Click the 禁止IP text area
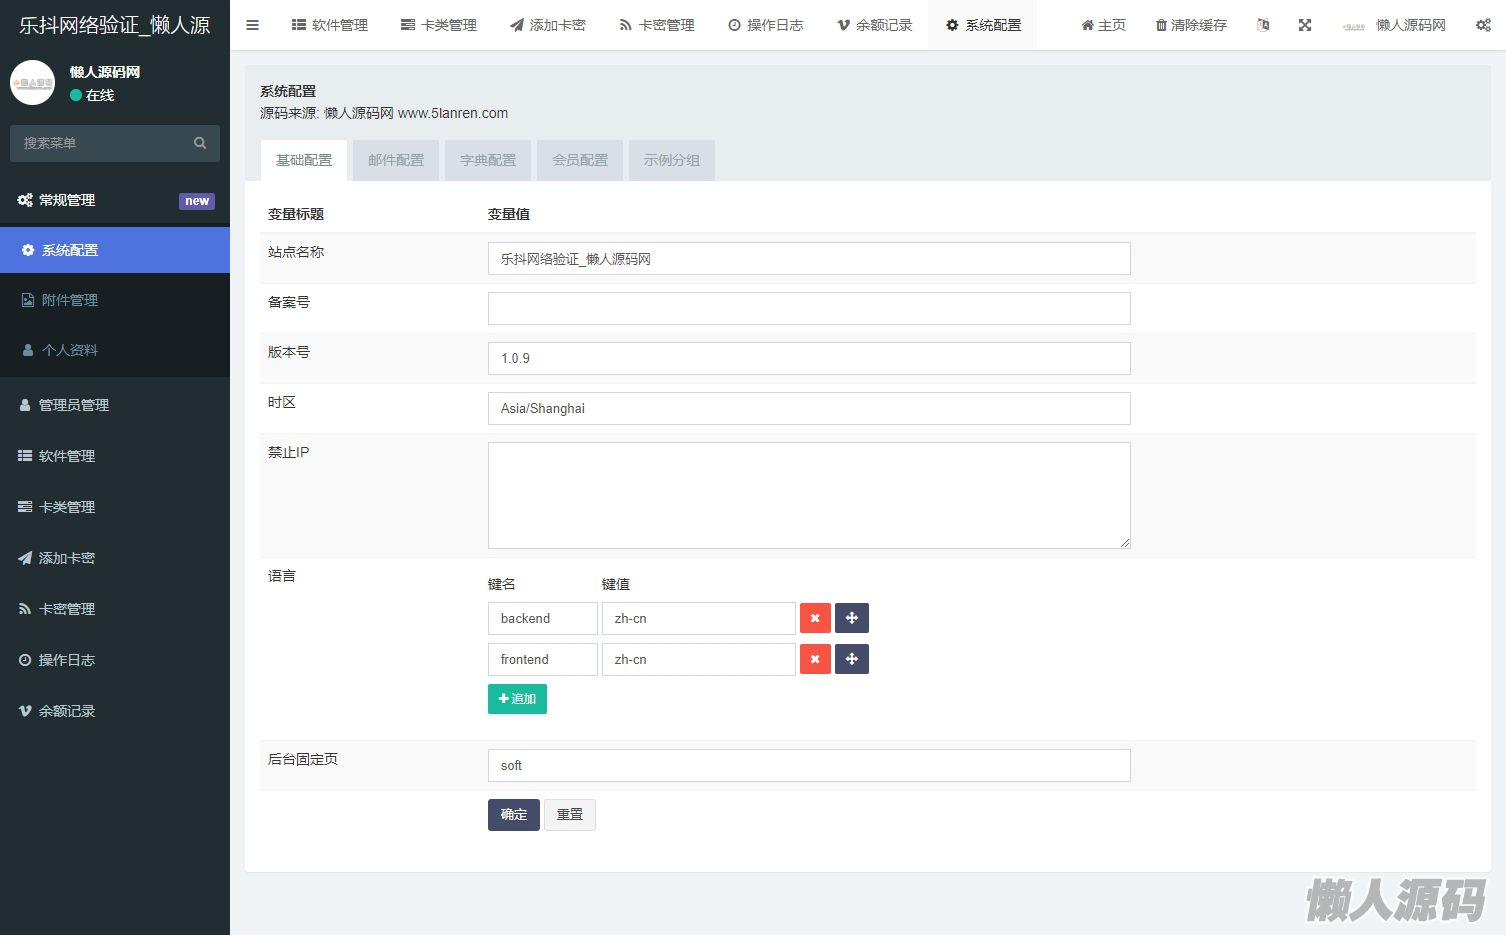This screenshot has height=935, width=1506. pos(809,495)
